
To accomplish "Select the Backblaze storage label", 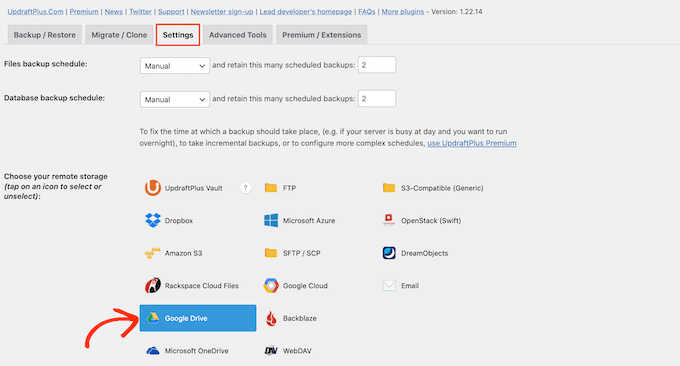I will 300,318.
